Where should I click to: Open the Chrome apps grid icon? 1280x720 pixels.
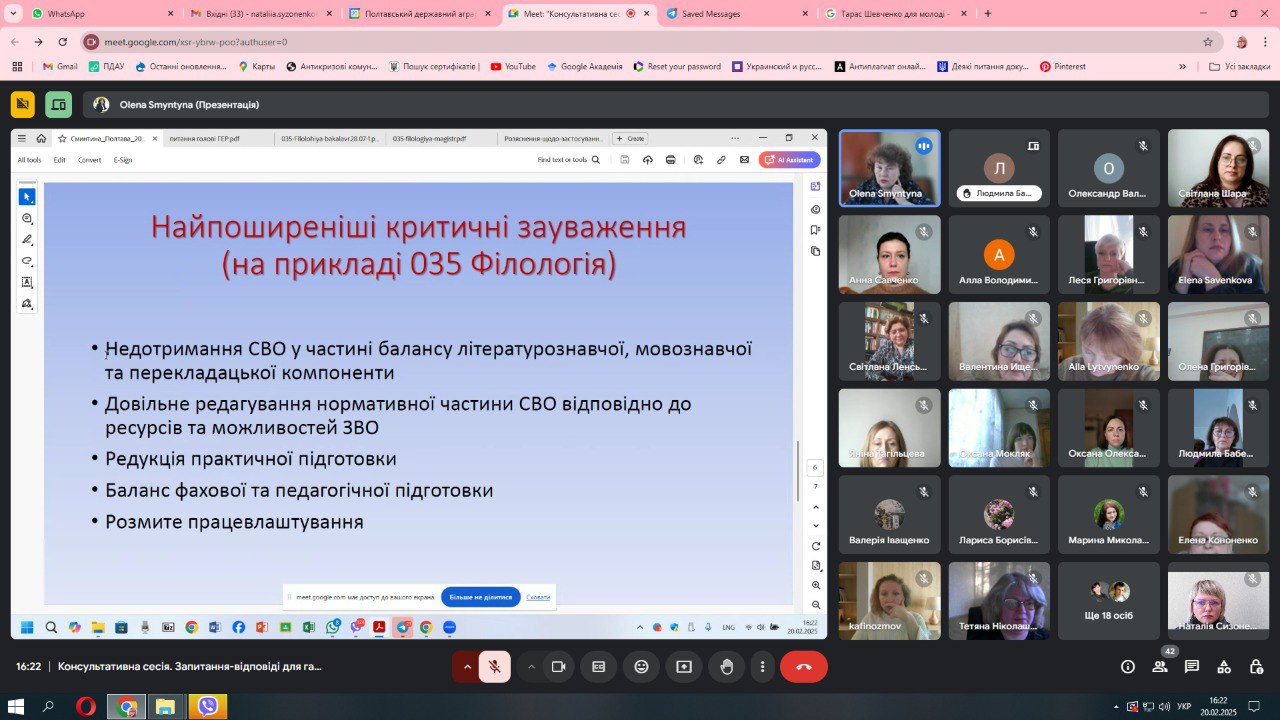[17, 67]
